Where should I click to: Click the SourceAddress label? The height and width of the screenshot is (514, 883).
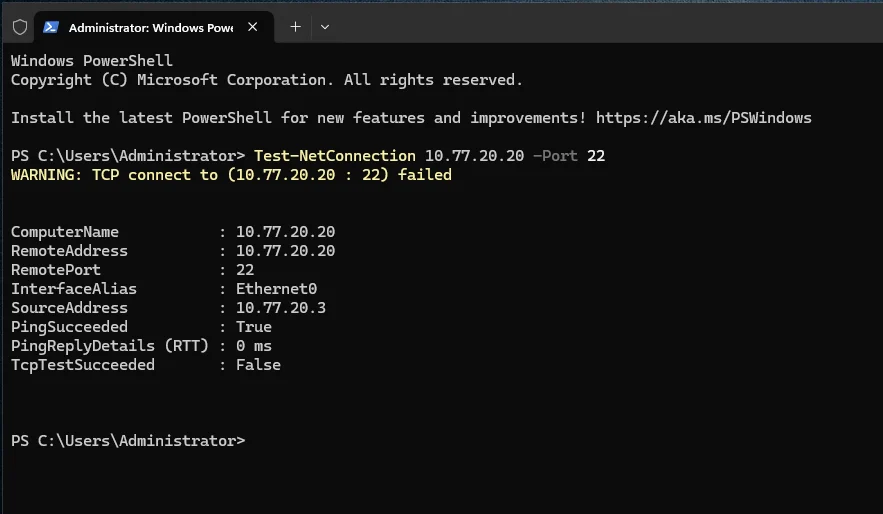[x=69, y=307]
